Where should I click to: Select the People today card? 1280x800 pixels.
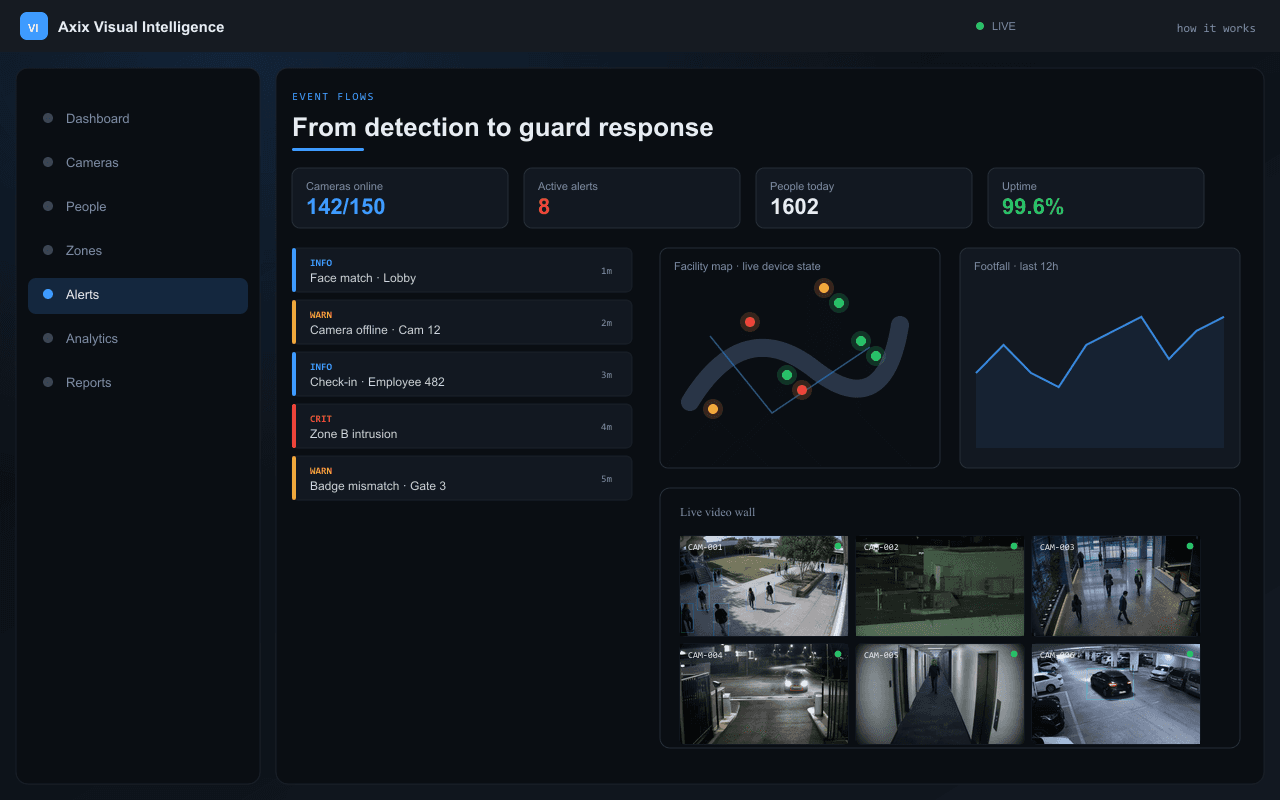click(864, 198)
